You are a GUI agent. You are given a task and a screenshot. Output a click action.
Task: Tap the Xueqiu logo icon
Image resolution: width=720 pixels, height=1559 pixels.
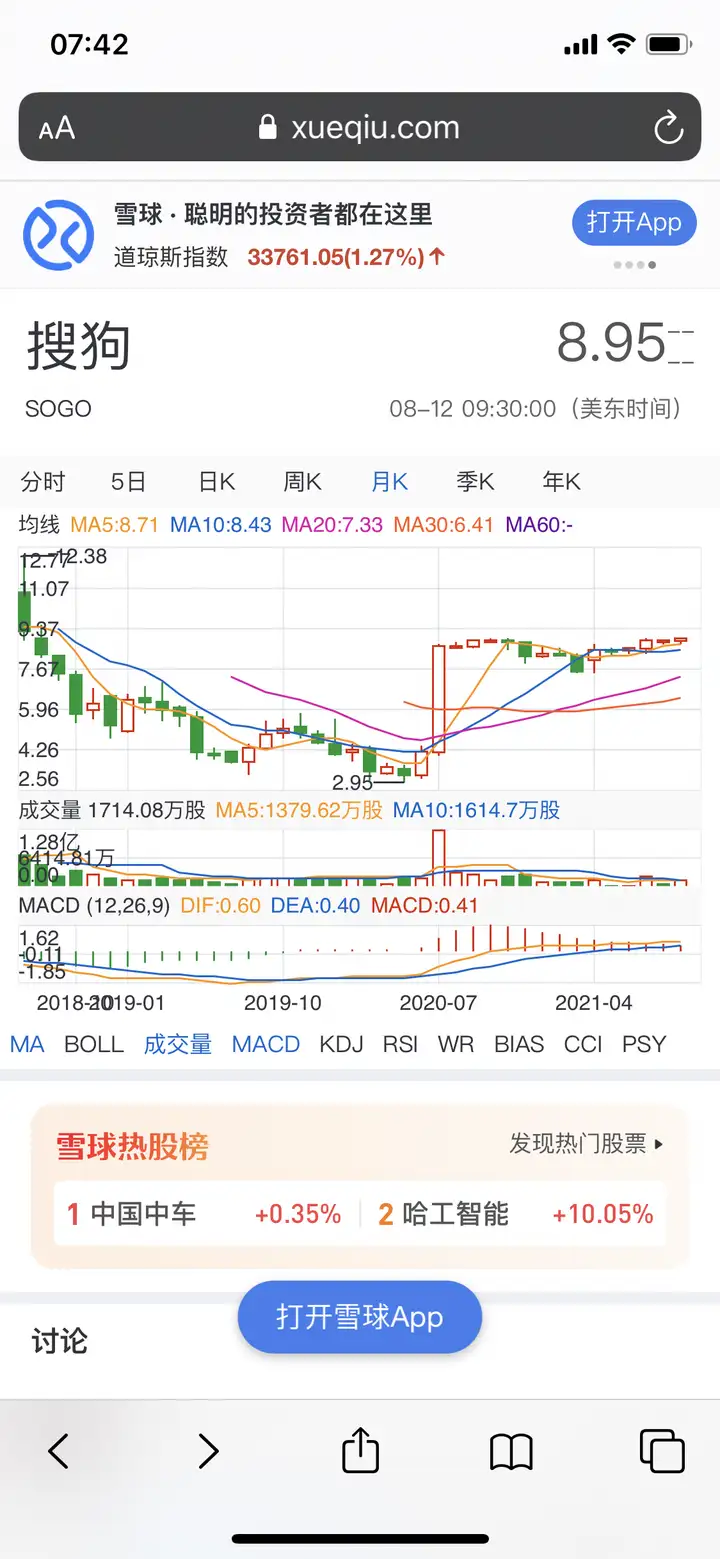[x=58, y=235]
